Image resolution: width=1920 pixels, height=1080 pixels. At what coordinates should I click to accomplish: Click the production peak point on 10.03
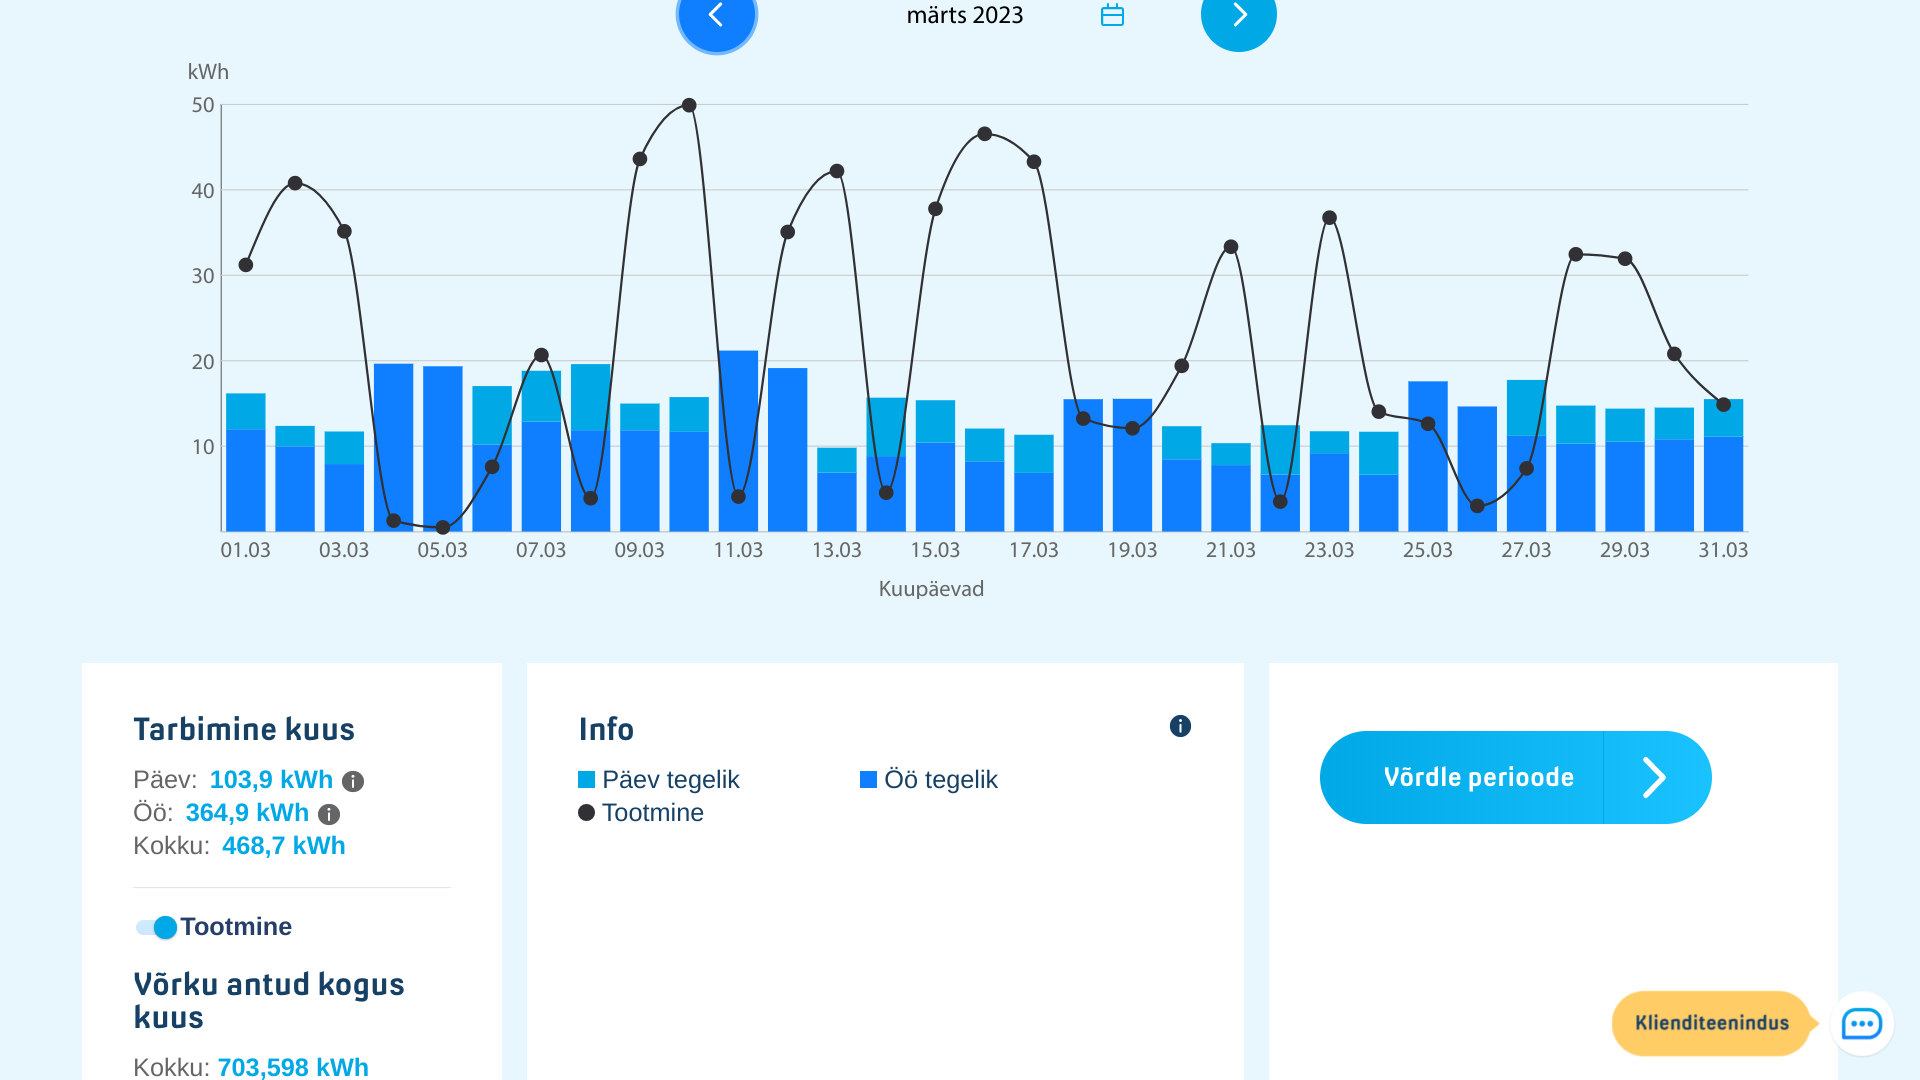point(689,105)
